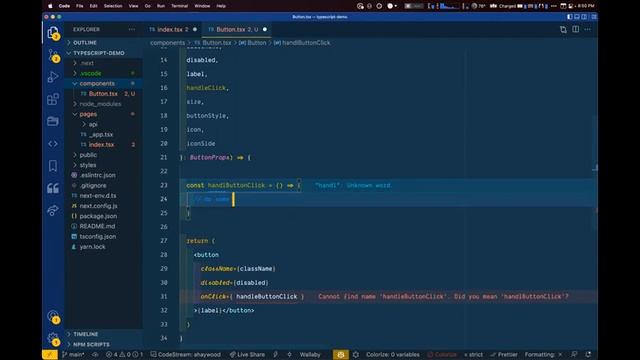Click the angle-brackets icon in the activity bar
640x360 pixels.
(x=53, y=144)
